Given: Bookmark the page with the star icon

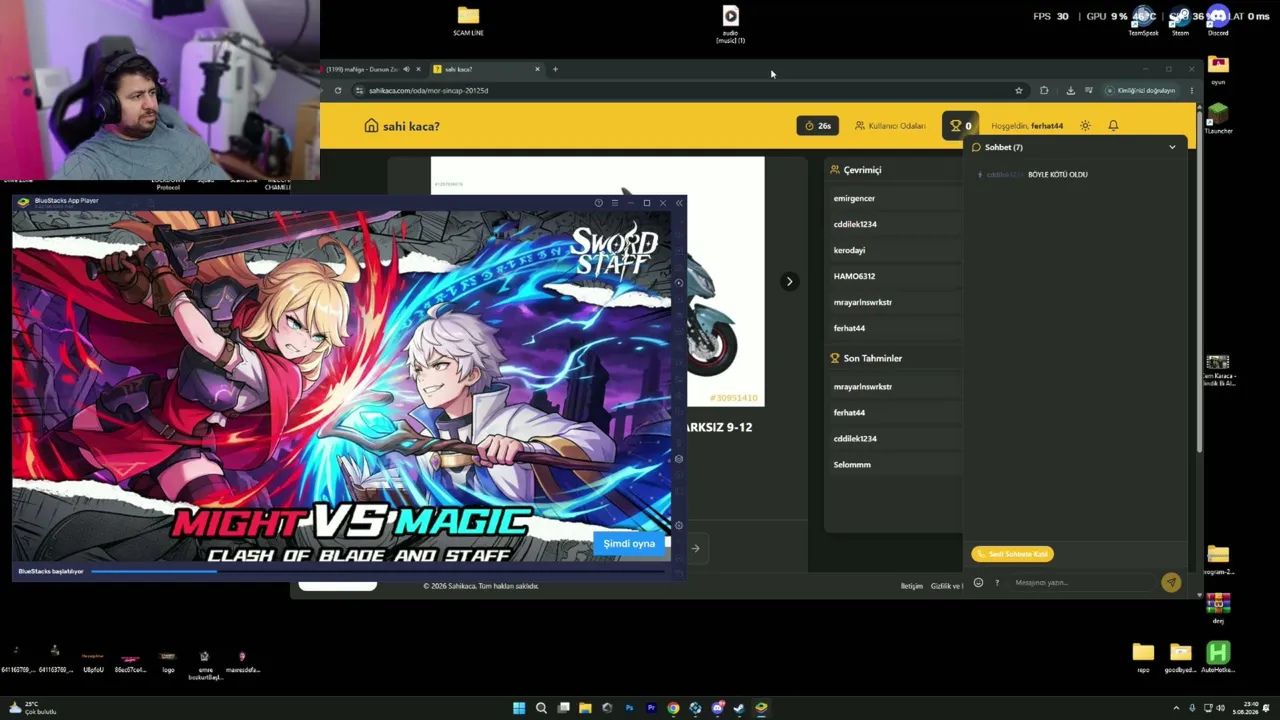Looking at the screenshot, I should (1019, 90).
